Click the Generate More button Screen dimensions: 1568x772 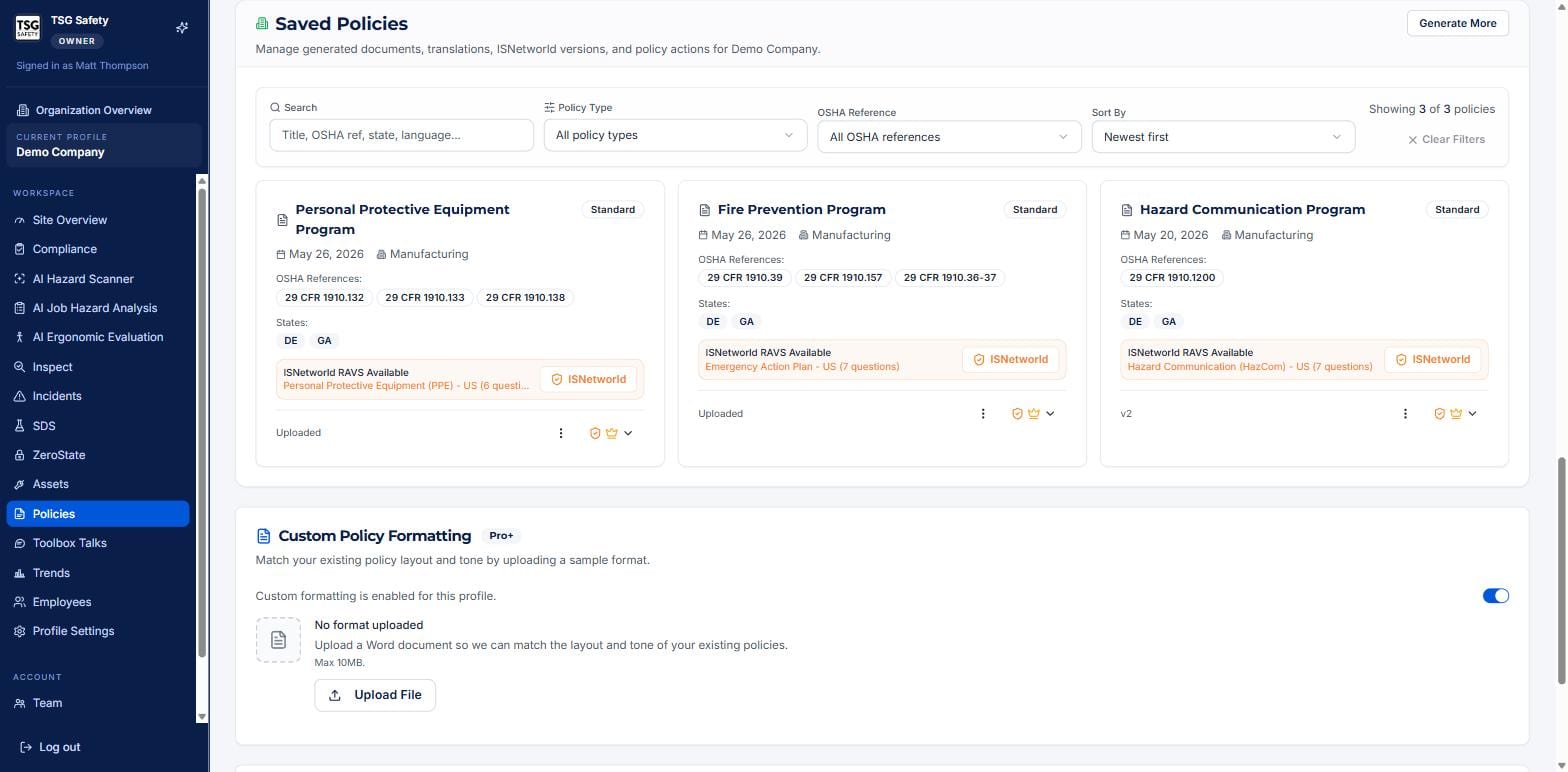(x=1458, y=23)
